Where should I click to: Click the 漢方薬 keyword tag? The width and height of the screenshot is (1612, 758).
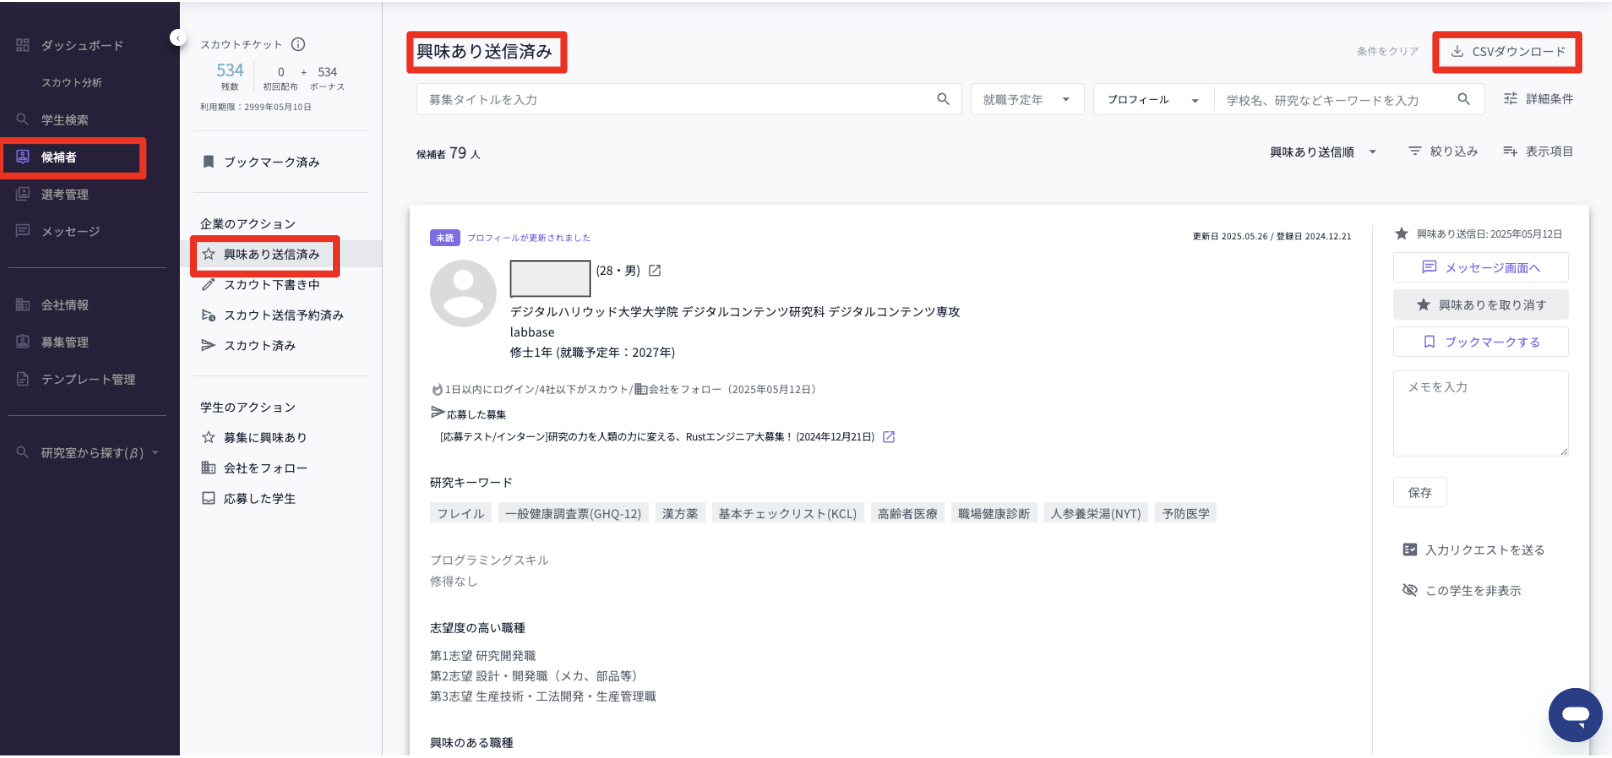(680, 513)
